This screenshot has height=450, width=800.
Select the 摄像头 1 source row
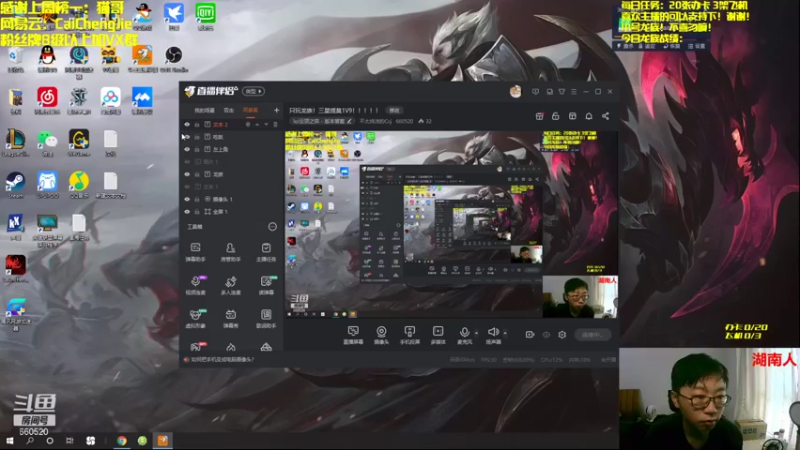click(x=232, y=199)
